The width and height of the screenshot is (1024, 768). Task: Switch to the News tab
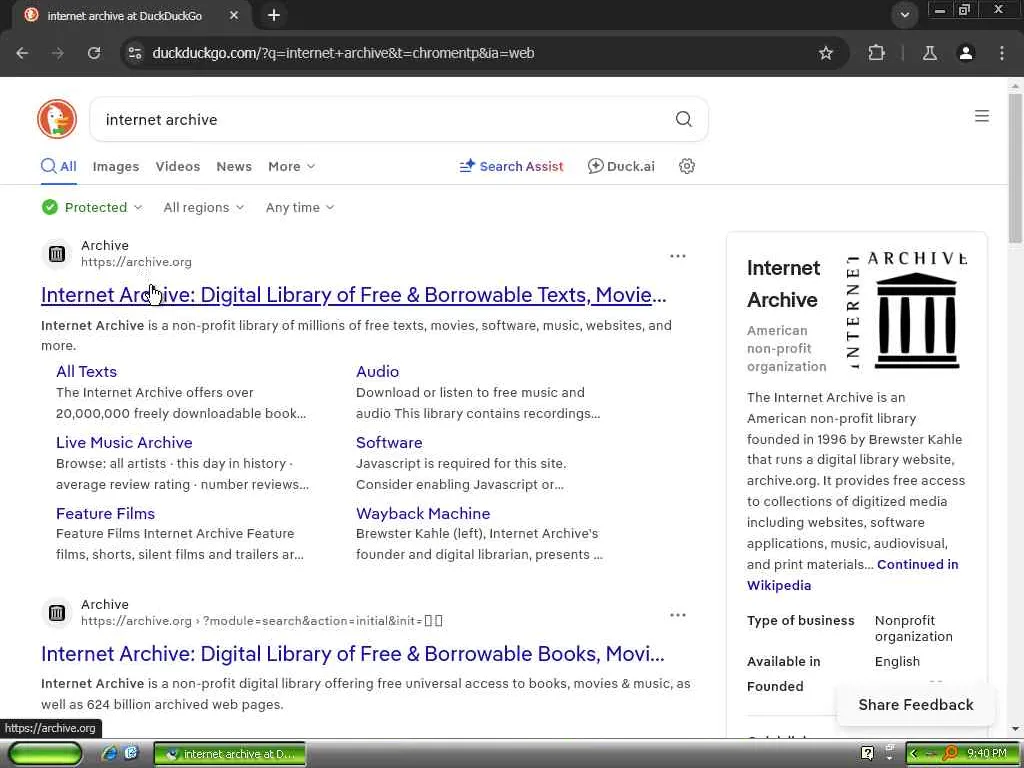[234, 166]
